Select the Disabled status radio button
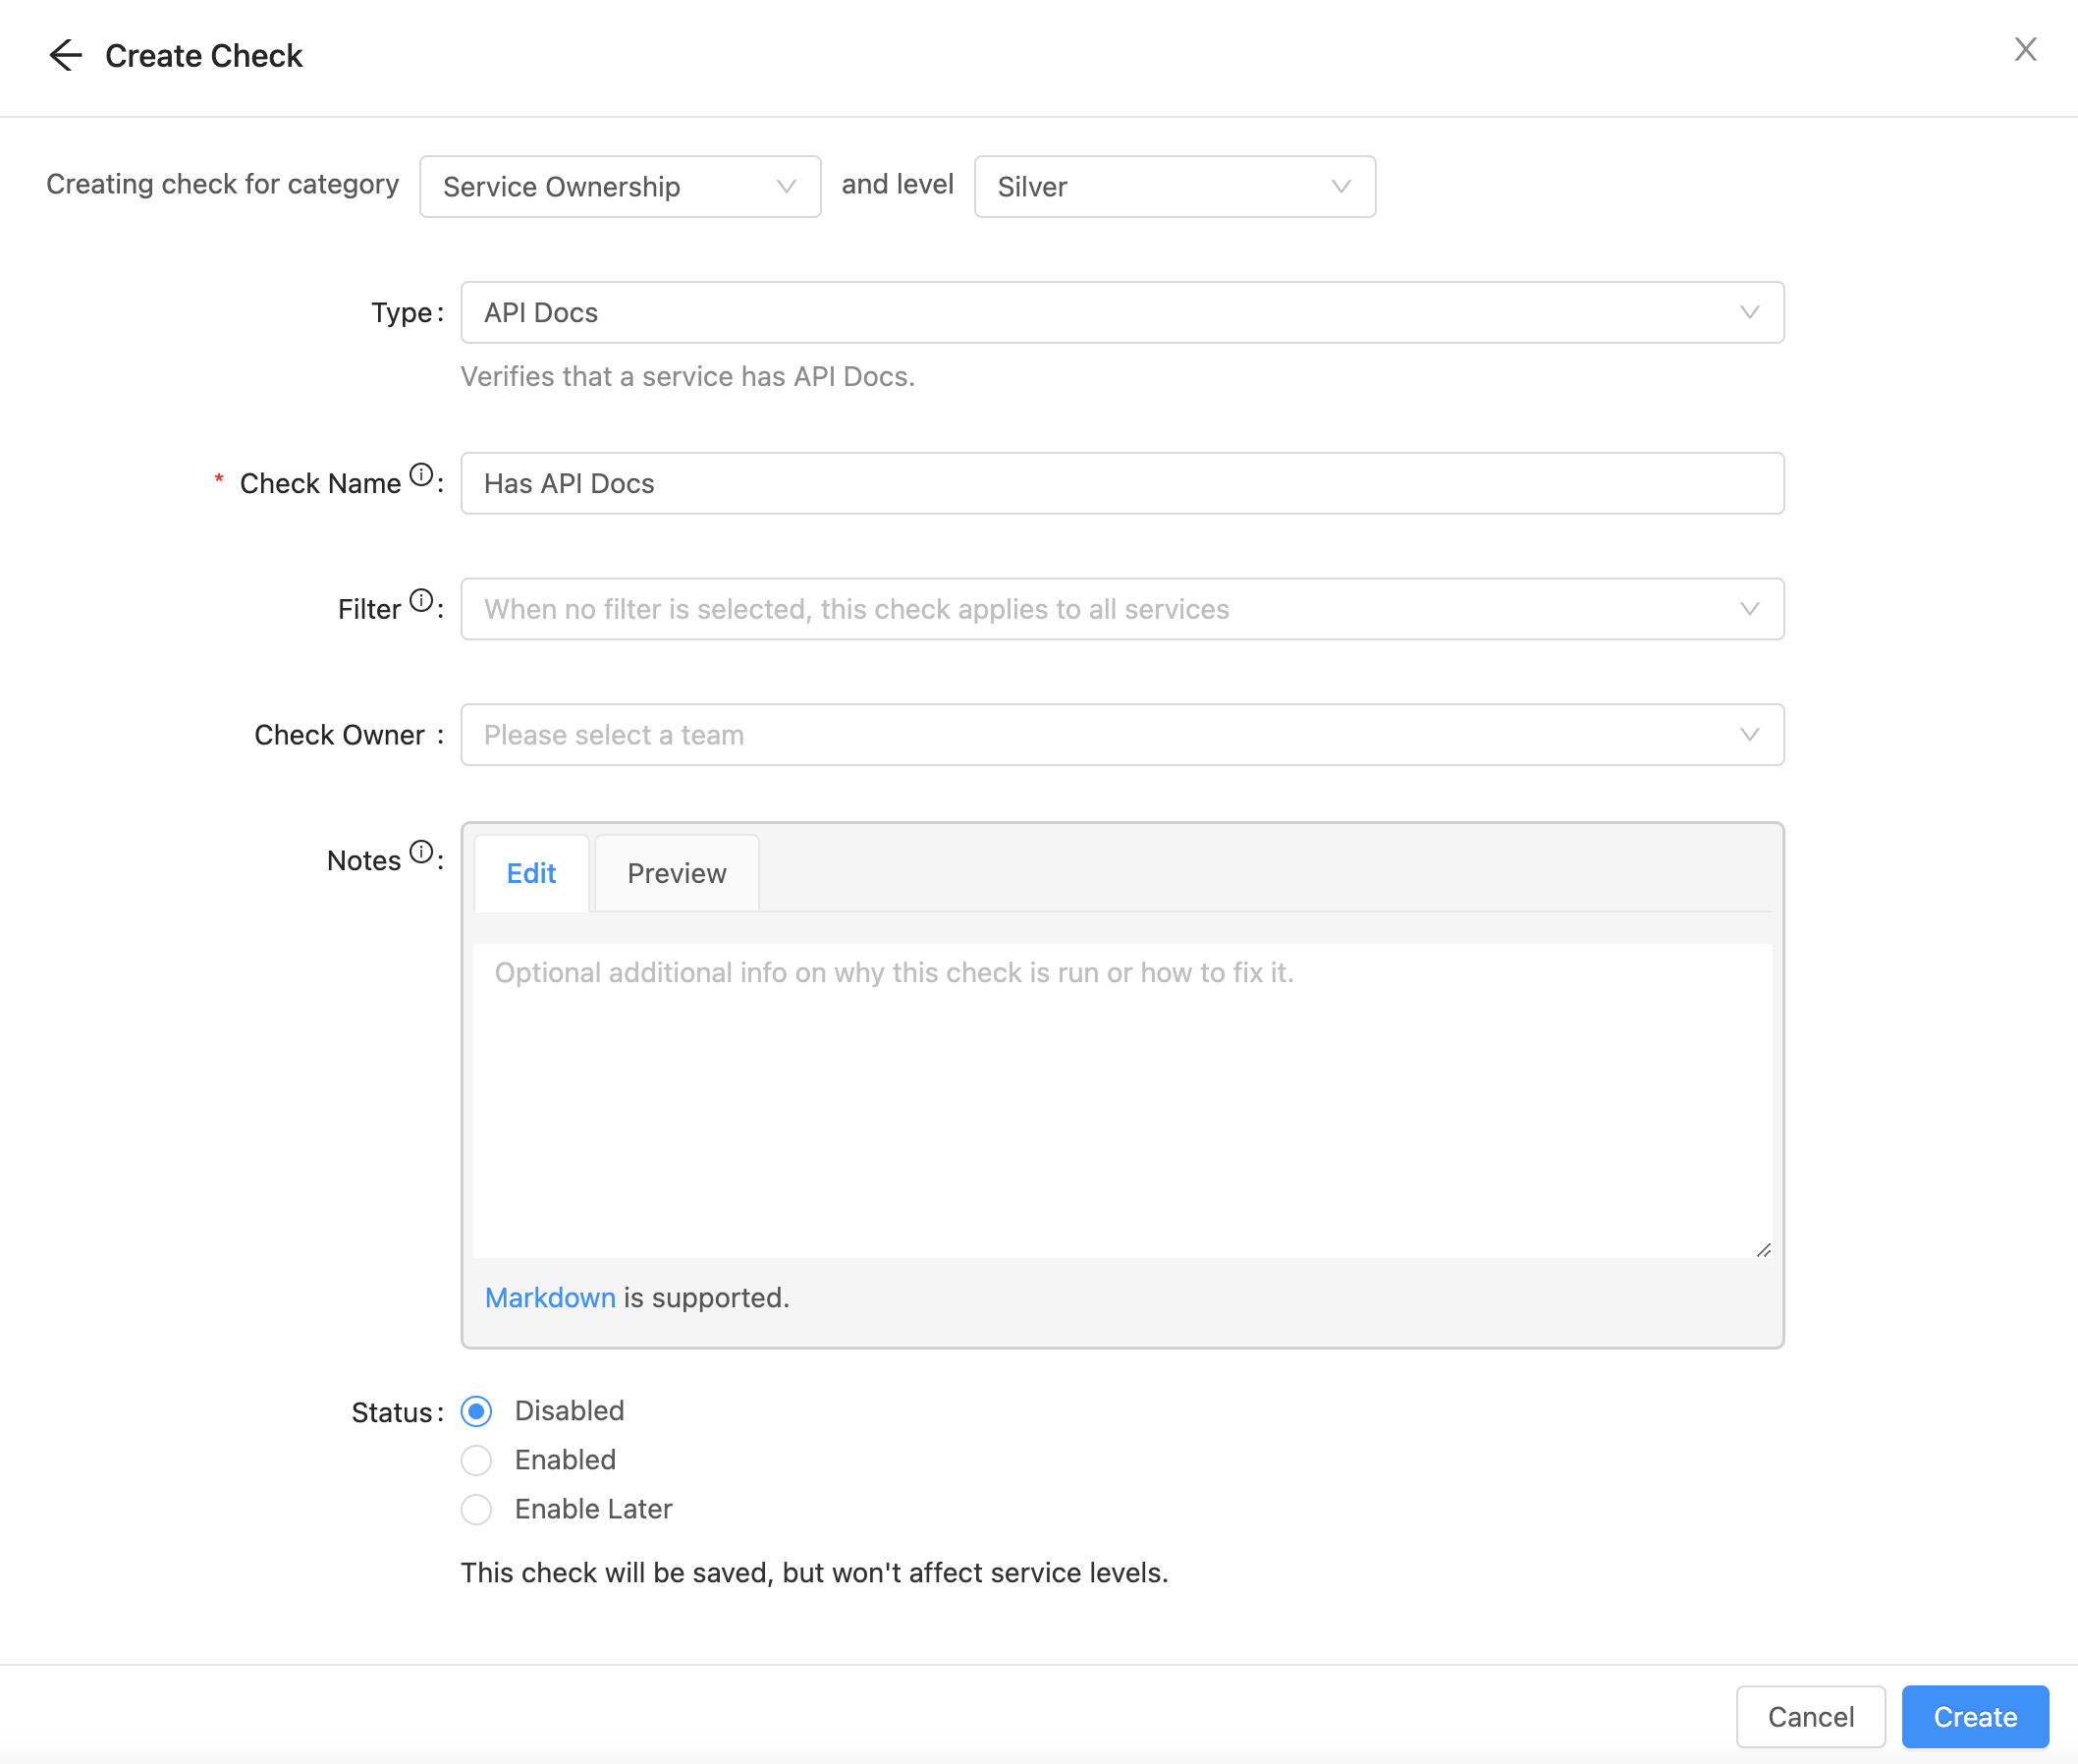This screenshot has height=1764, width=2078. 476,1411
